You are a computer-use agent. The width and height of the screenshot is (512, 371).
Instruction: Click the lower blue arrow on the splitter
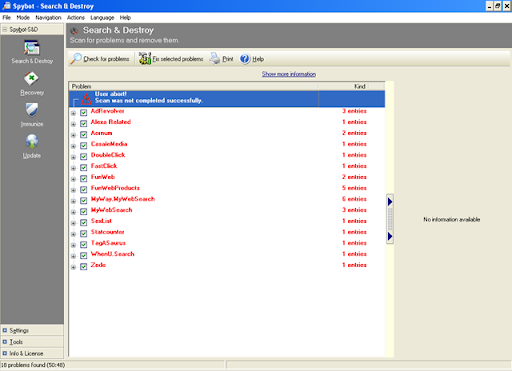(x=390, y=236)
